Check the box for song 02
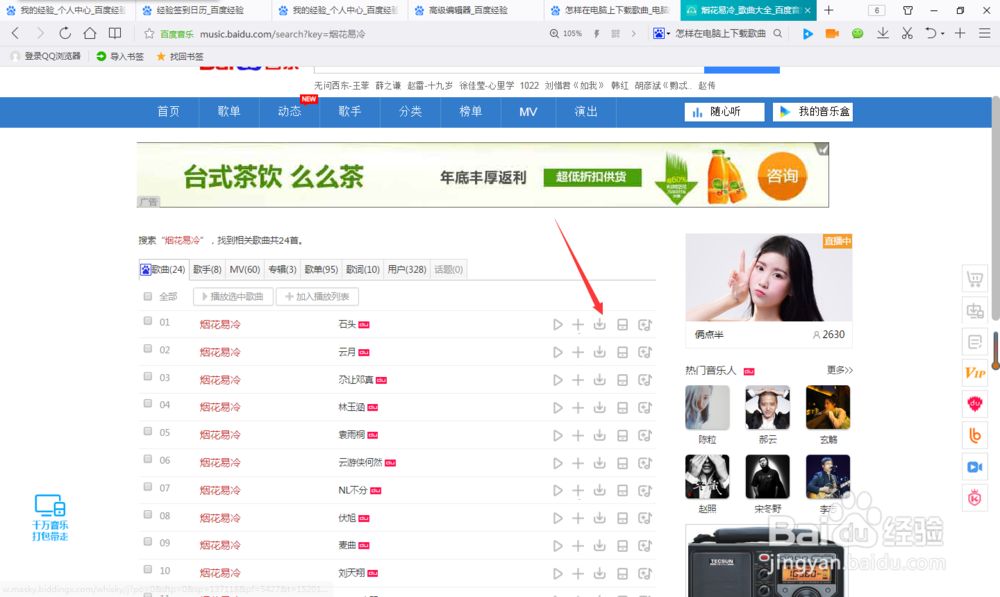 (x=148, y=349)
